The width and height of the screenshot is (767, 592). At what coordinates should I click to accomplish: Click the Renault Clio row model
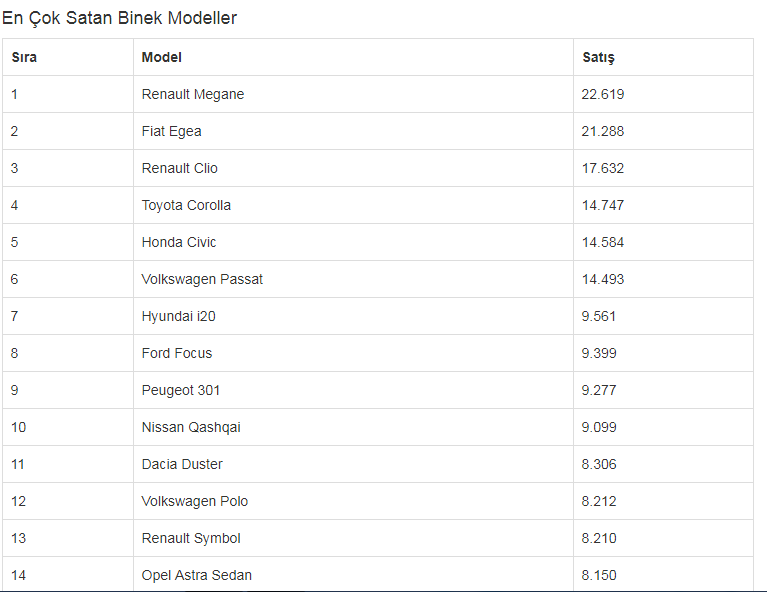point(180,168)
